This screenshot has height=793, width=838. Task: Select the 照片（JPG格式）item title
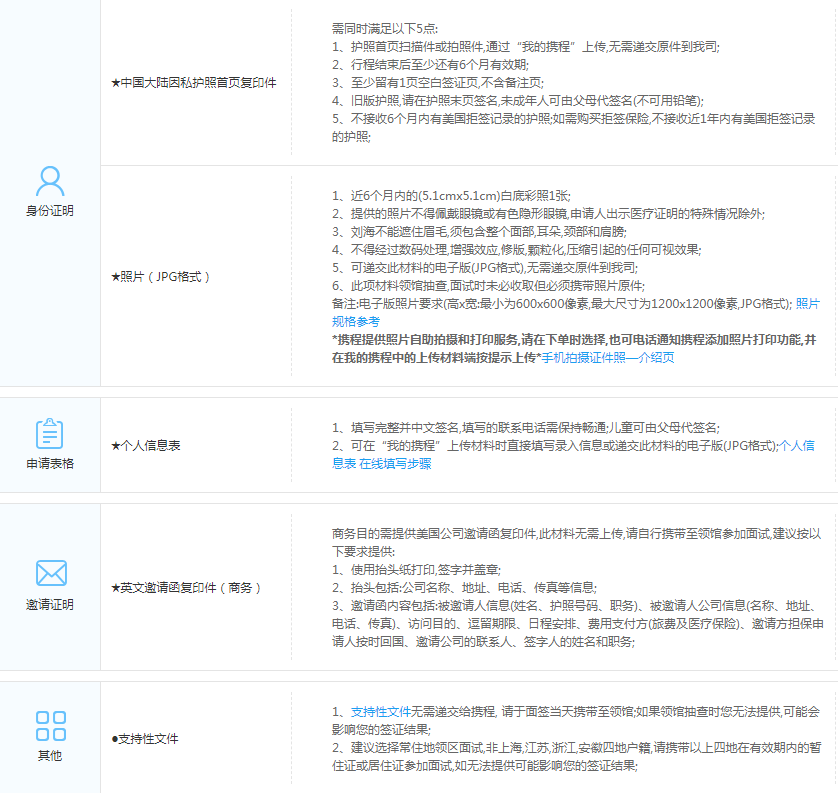coord(160,276)
